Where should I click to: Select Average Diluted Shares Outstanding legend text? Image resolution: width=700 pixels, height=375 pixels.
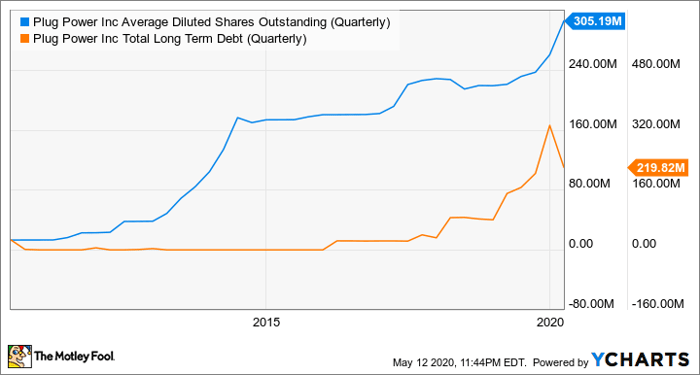[212, 23]
